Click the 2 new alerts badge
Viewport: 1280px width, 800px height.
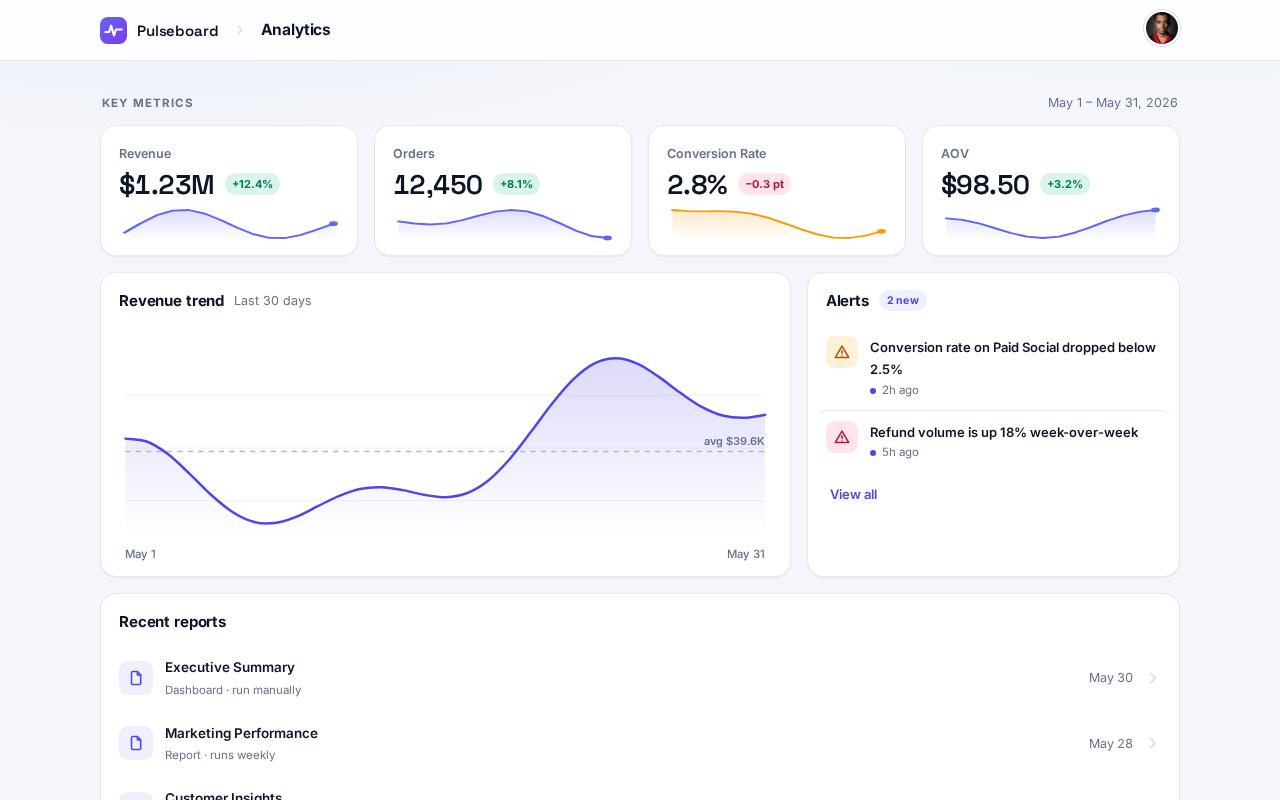tap(903, 301)
